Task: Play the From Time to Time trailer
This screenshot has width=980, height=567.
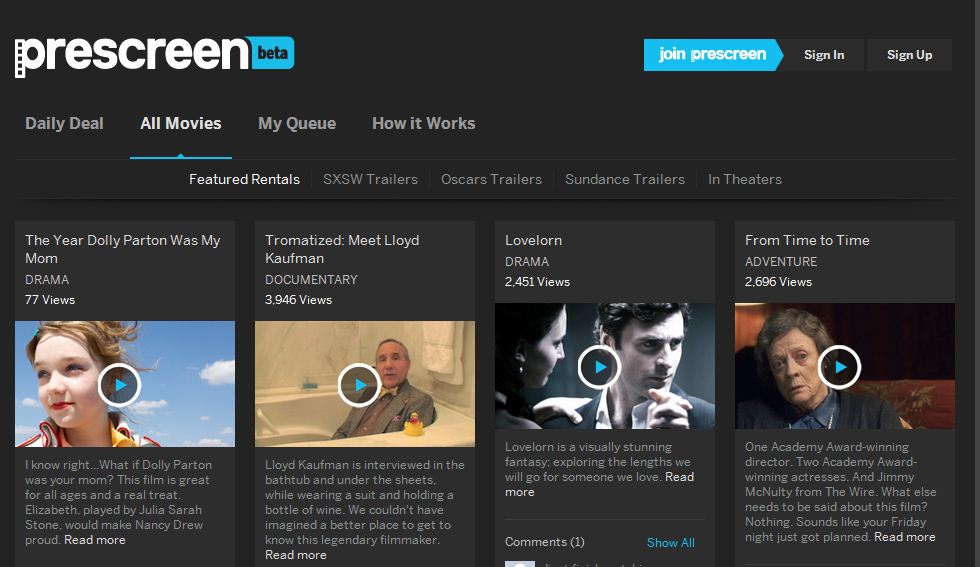Action: (839, 367)
